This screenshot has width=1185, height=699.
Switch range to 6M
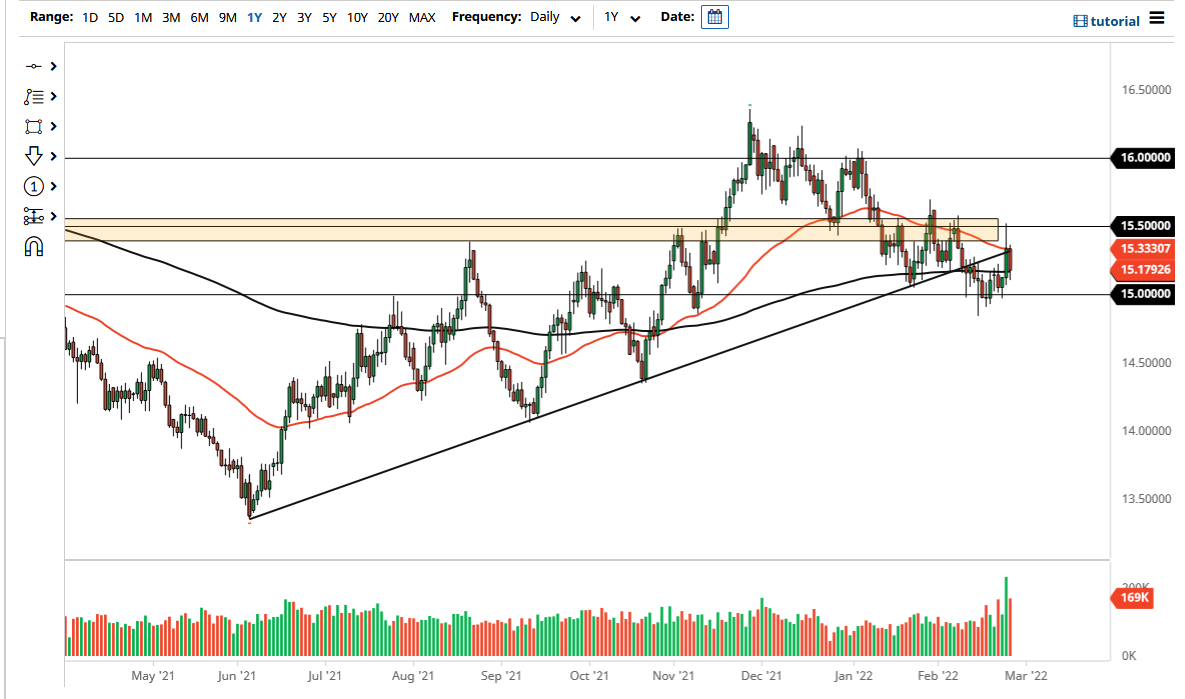point(197,17)
